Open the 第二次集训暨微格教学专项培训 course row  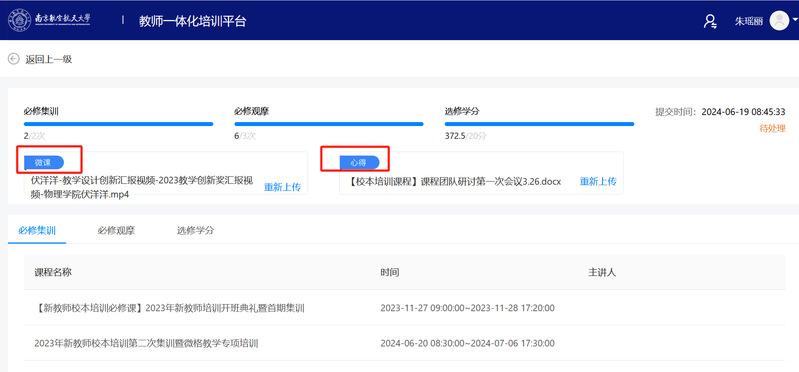[405, 343]
